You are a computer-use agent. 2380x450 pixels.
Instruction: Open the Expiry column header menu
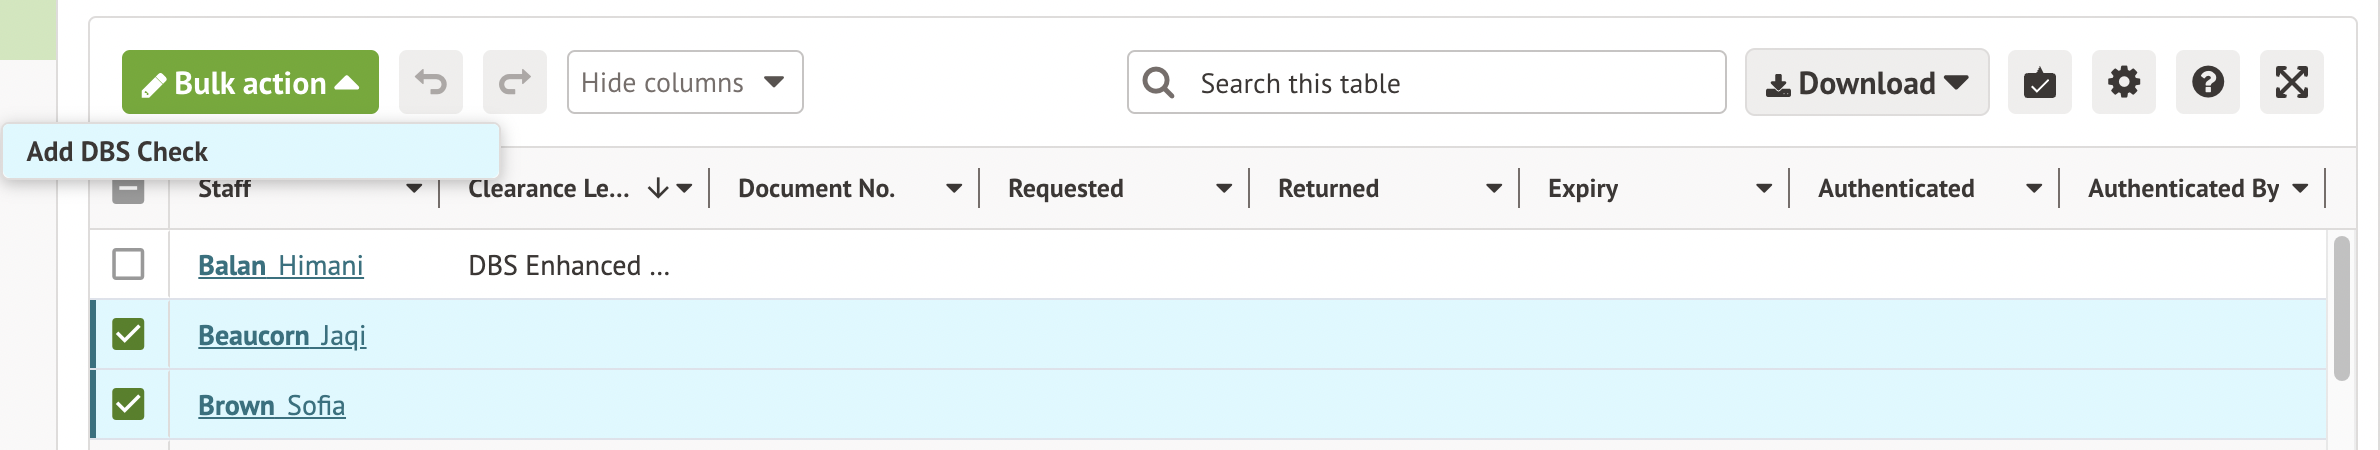pyautogui.click(x=1763, y=188)
